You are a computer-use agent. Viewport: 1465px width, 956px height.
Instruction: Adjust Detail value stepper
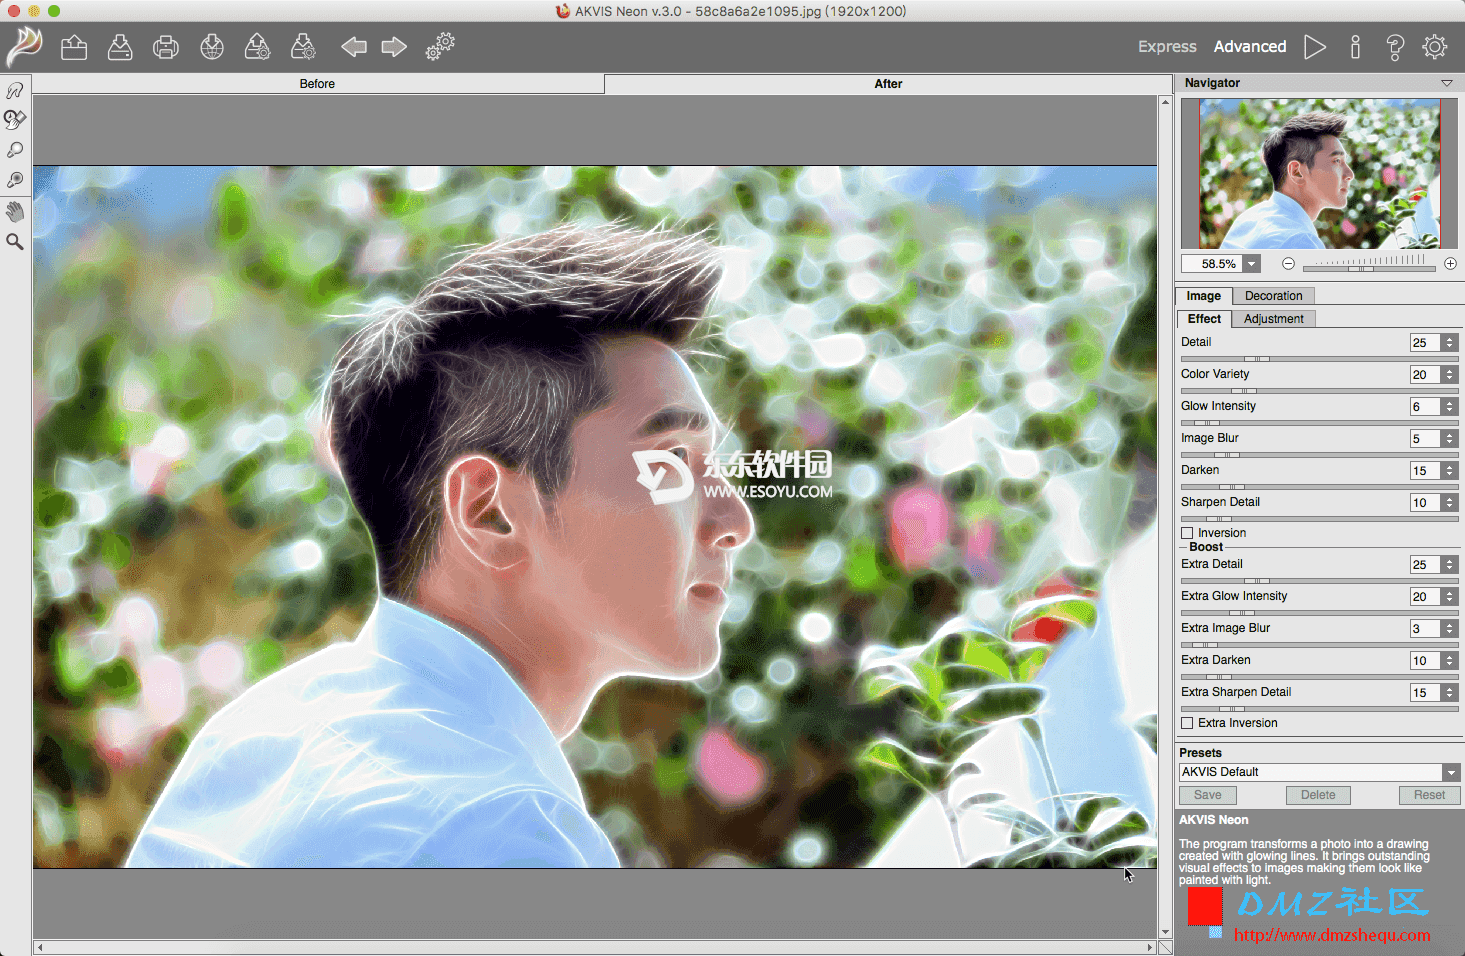click(x=1449, y=342)
